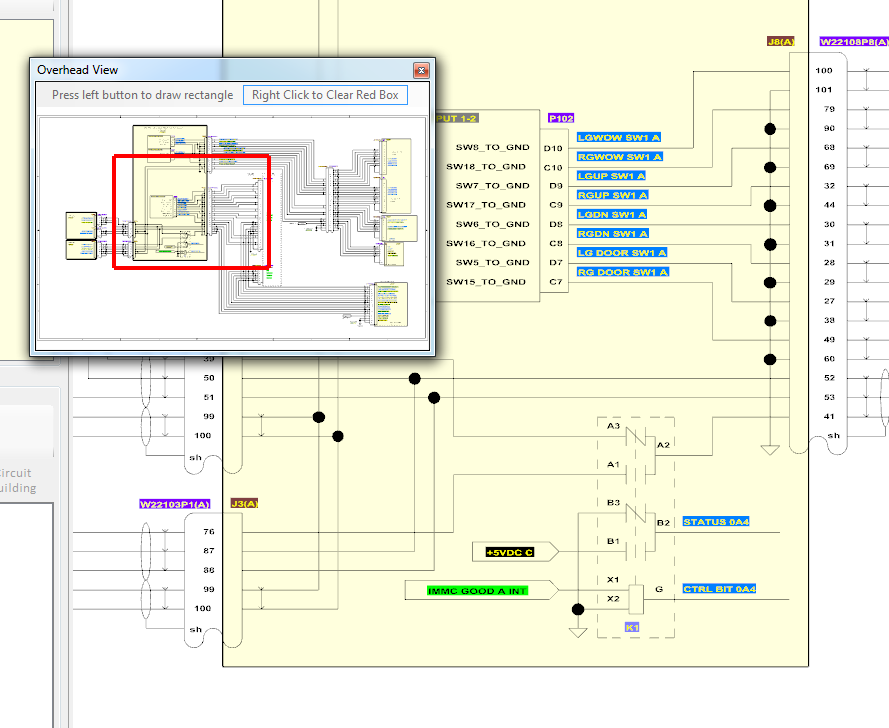Select the K1 relay reference label
Viewport: 889px width, 728px height.
[632, 627]
